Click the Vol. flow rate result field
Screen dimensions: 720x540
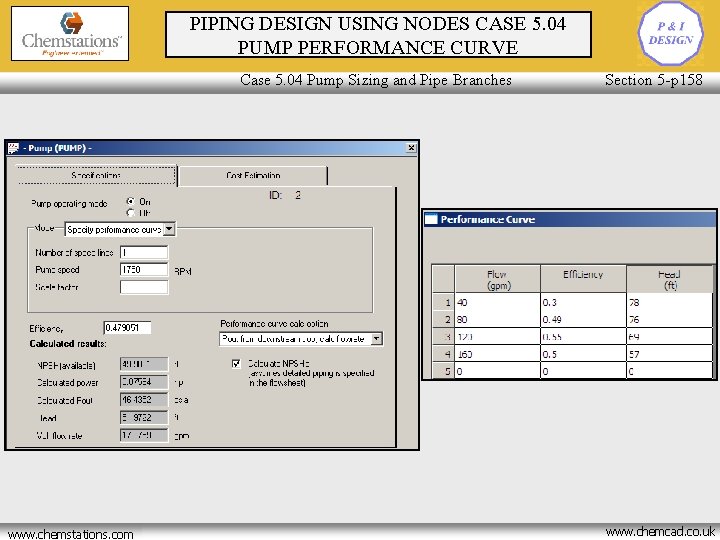[144, 435]
